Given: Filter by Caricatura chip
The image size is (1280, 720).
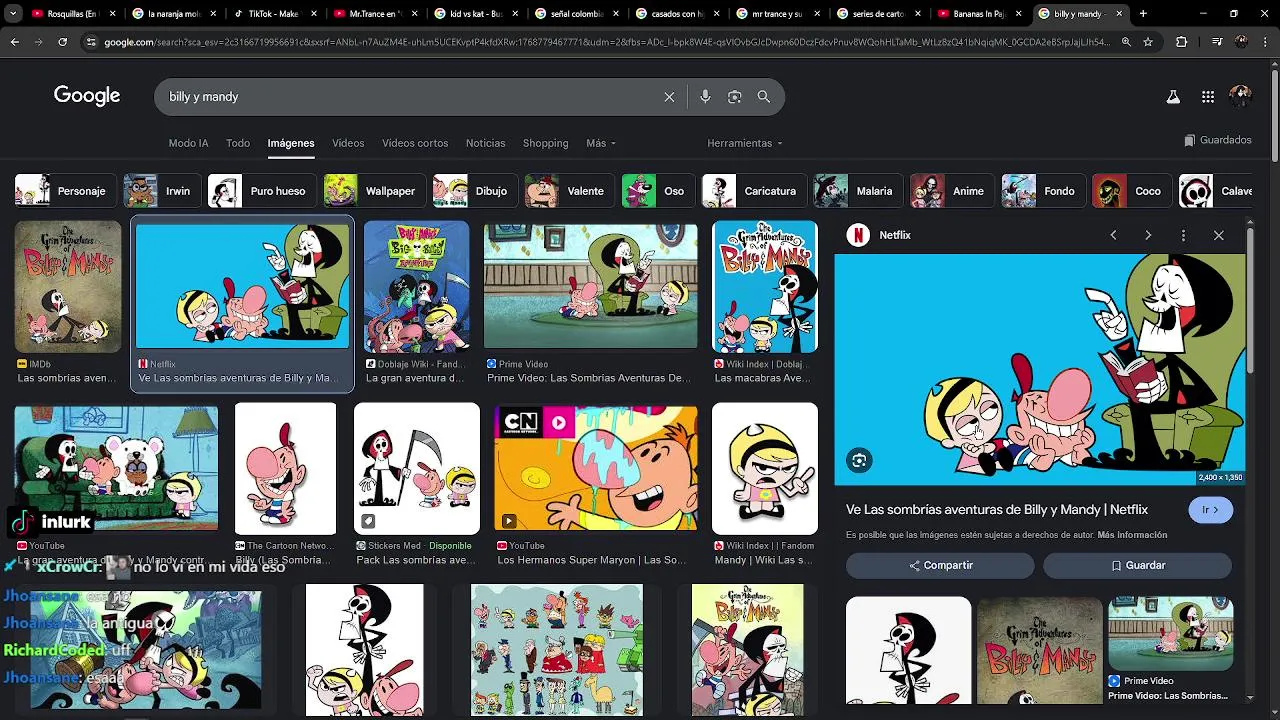Looking at the screenshot, I should coord(752,191).
